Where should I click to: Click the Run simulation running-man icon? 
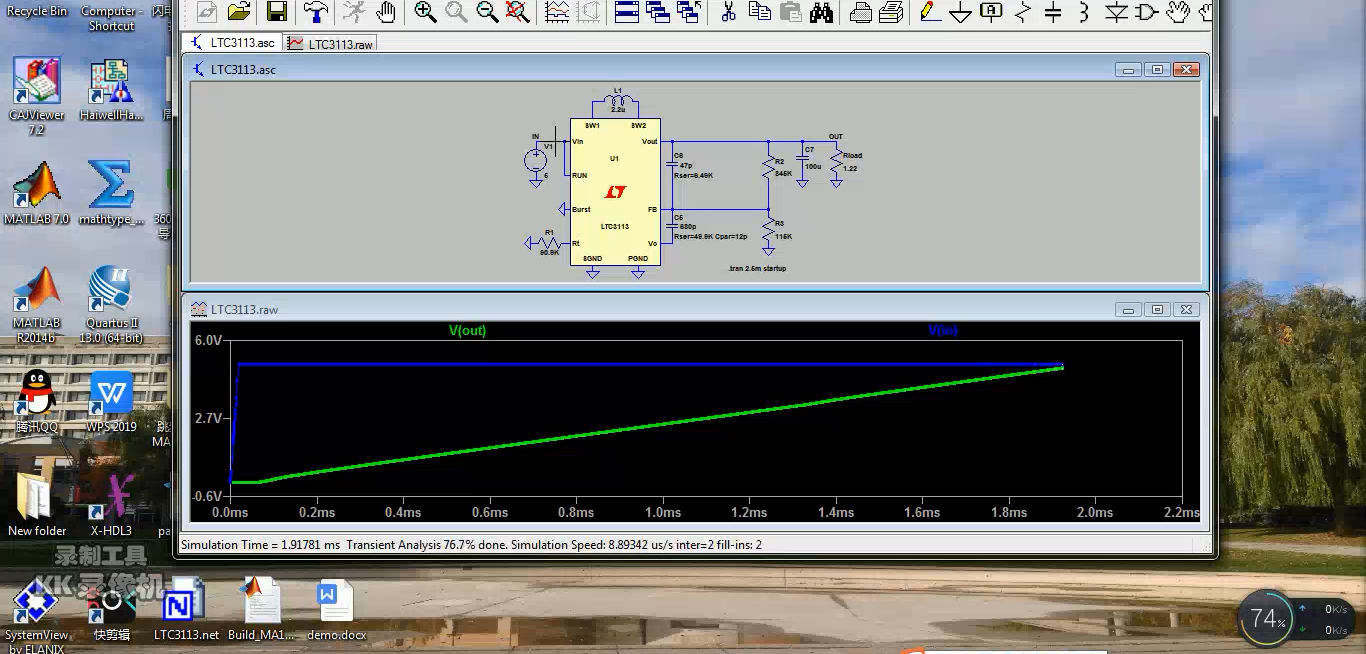pyautogui.click(x=353, y=12)
